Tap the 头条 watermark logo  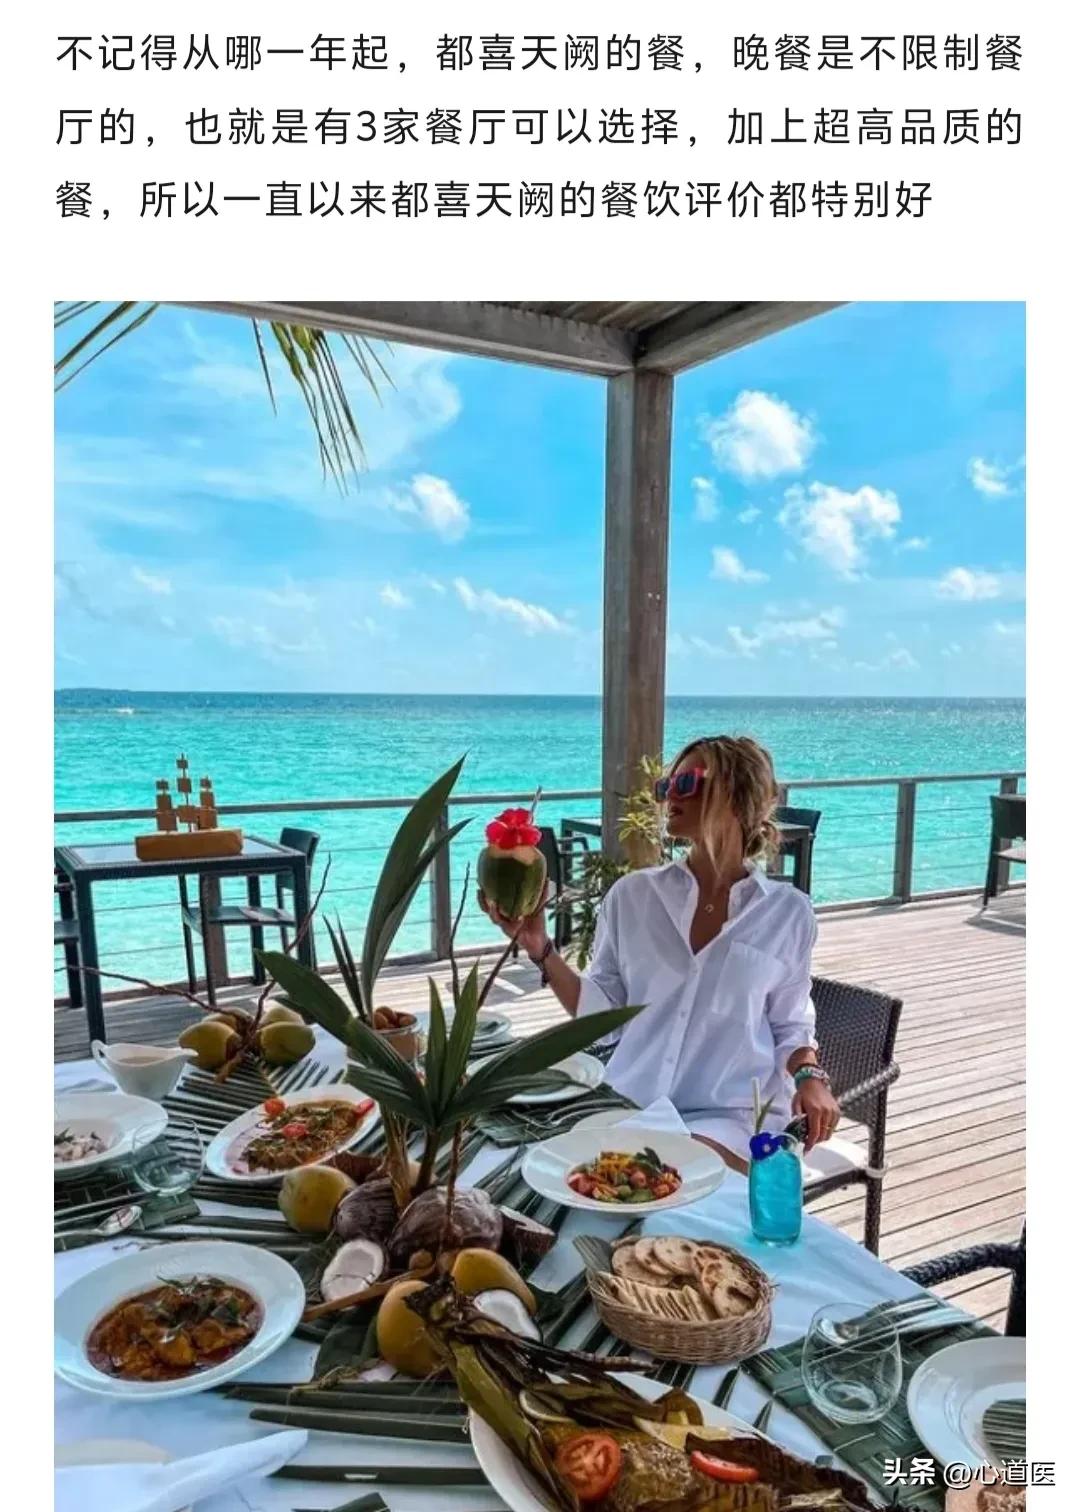point(909,1473)
